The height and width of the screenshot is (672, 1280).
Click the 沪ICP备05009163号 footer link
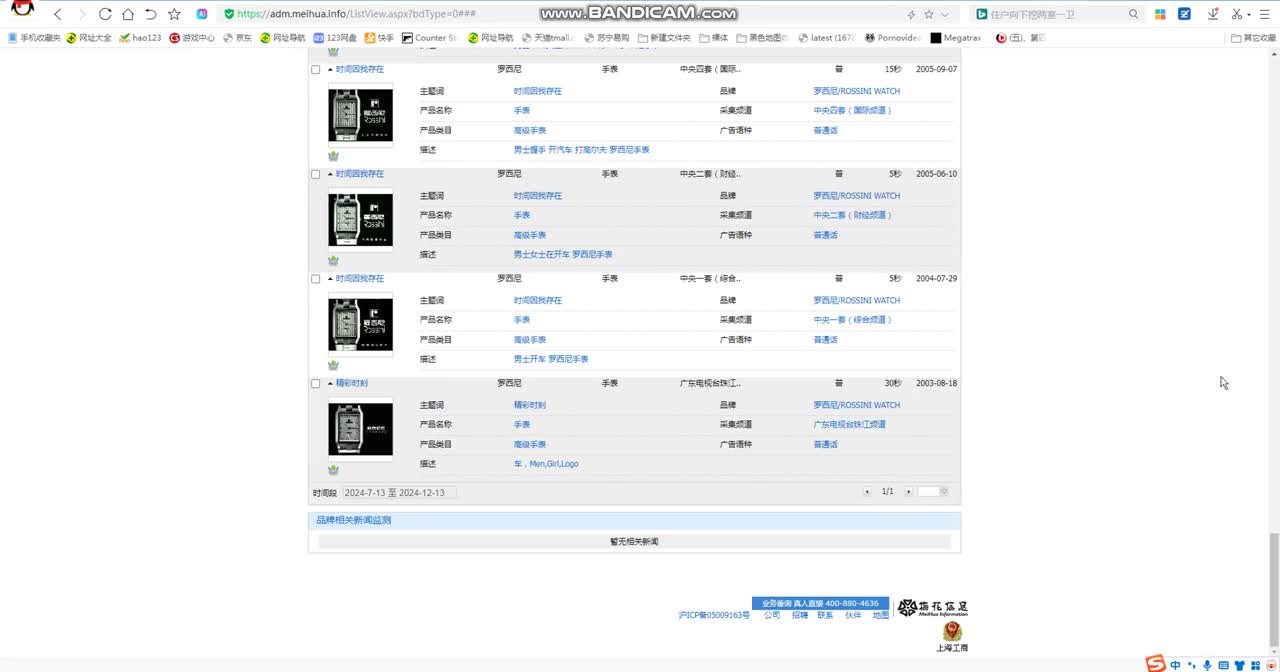click(x=714, y=616)
